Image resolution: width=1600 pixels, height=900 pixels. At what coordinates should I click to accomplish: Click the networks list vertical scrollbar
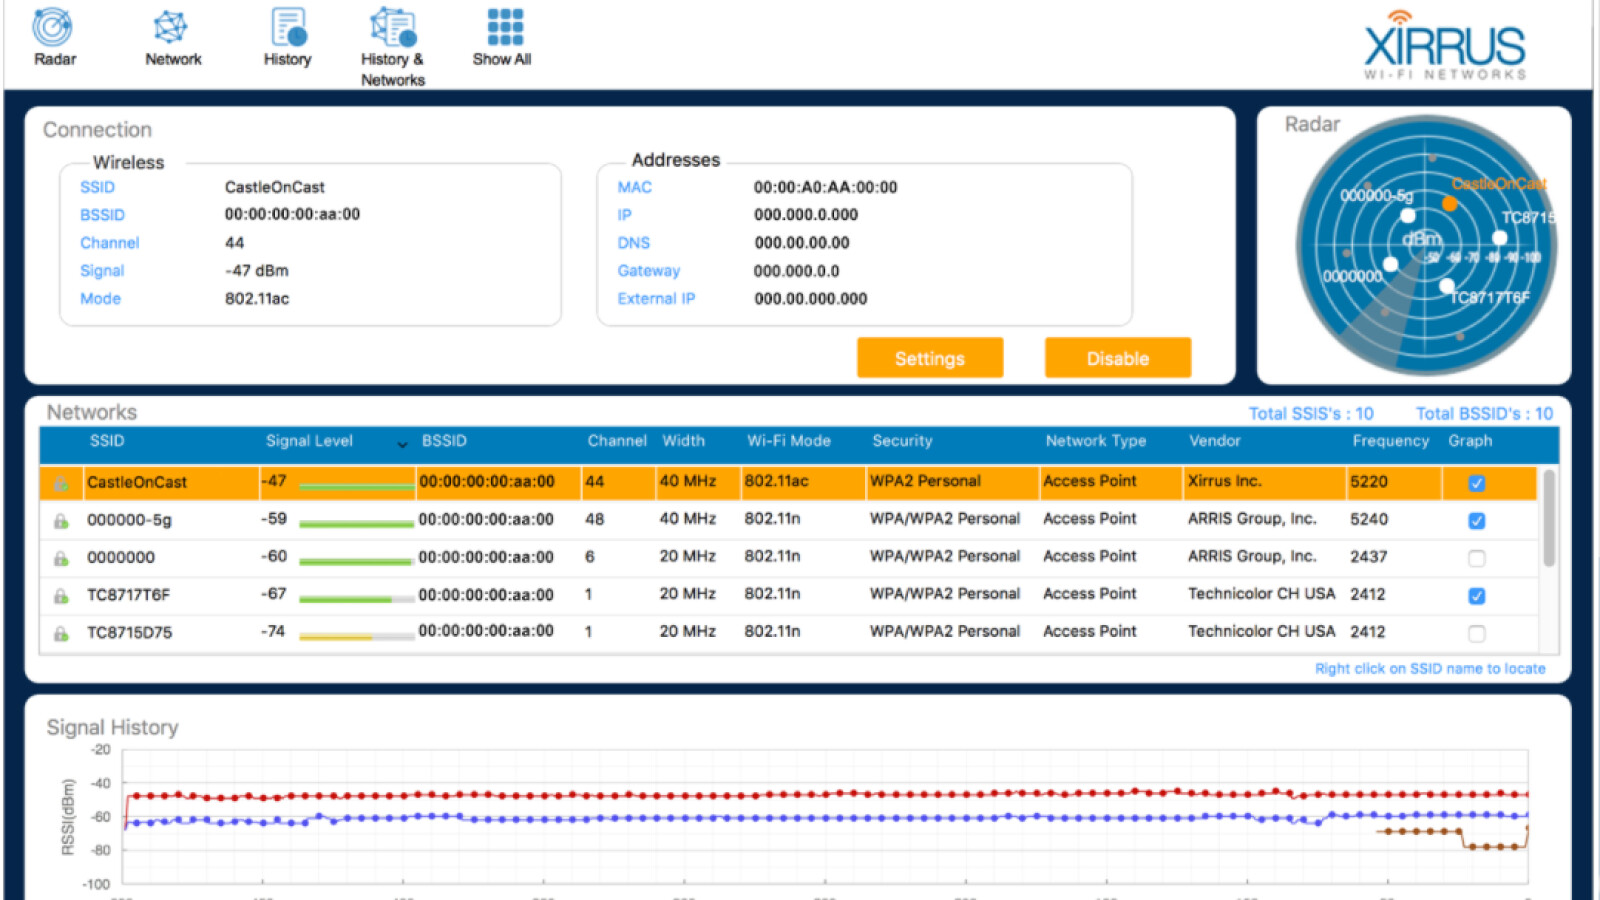click(1548, 520)
